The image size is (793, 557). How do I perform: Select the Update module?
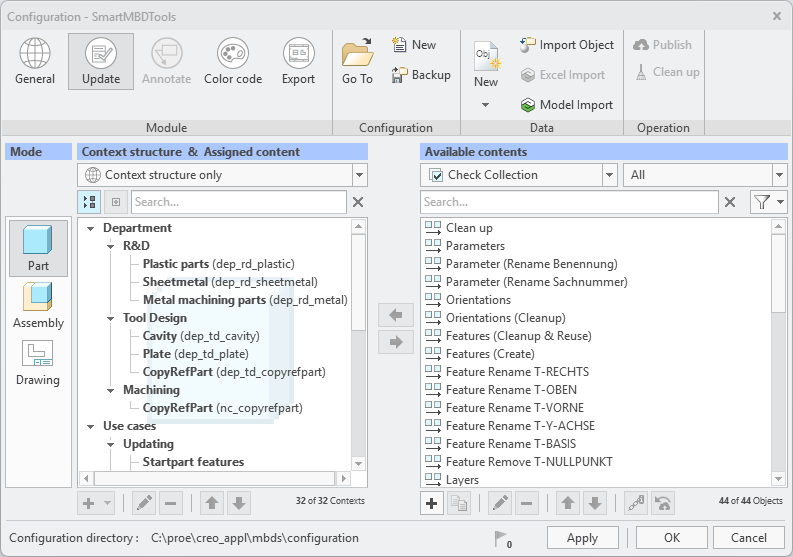(x=101, y=61)
